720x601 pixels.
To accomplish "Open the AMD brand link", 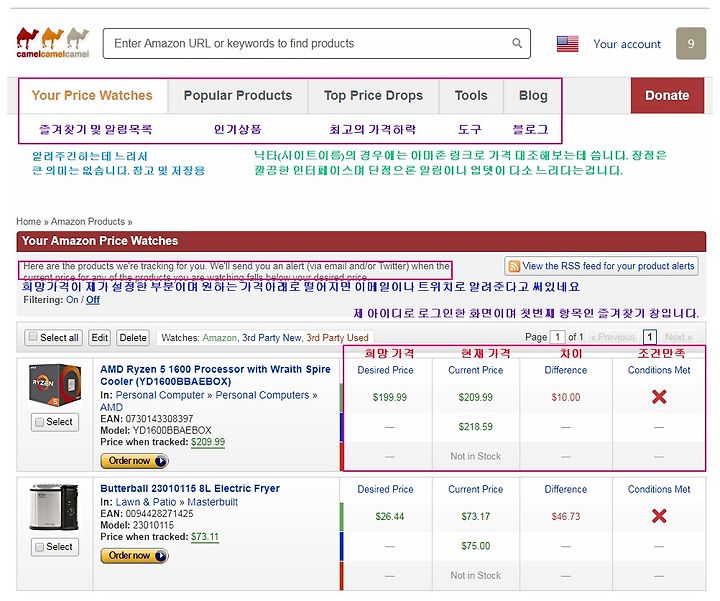I will click(111, 407).
